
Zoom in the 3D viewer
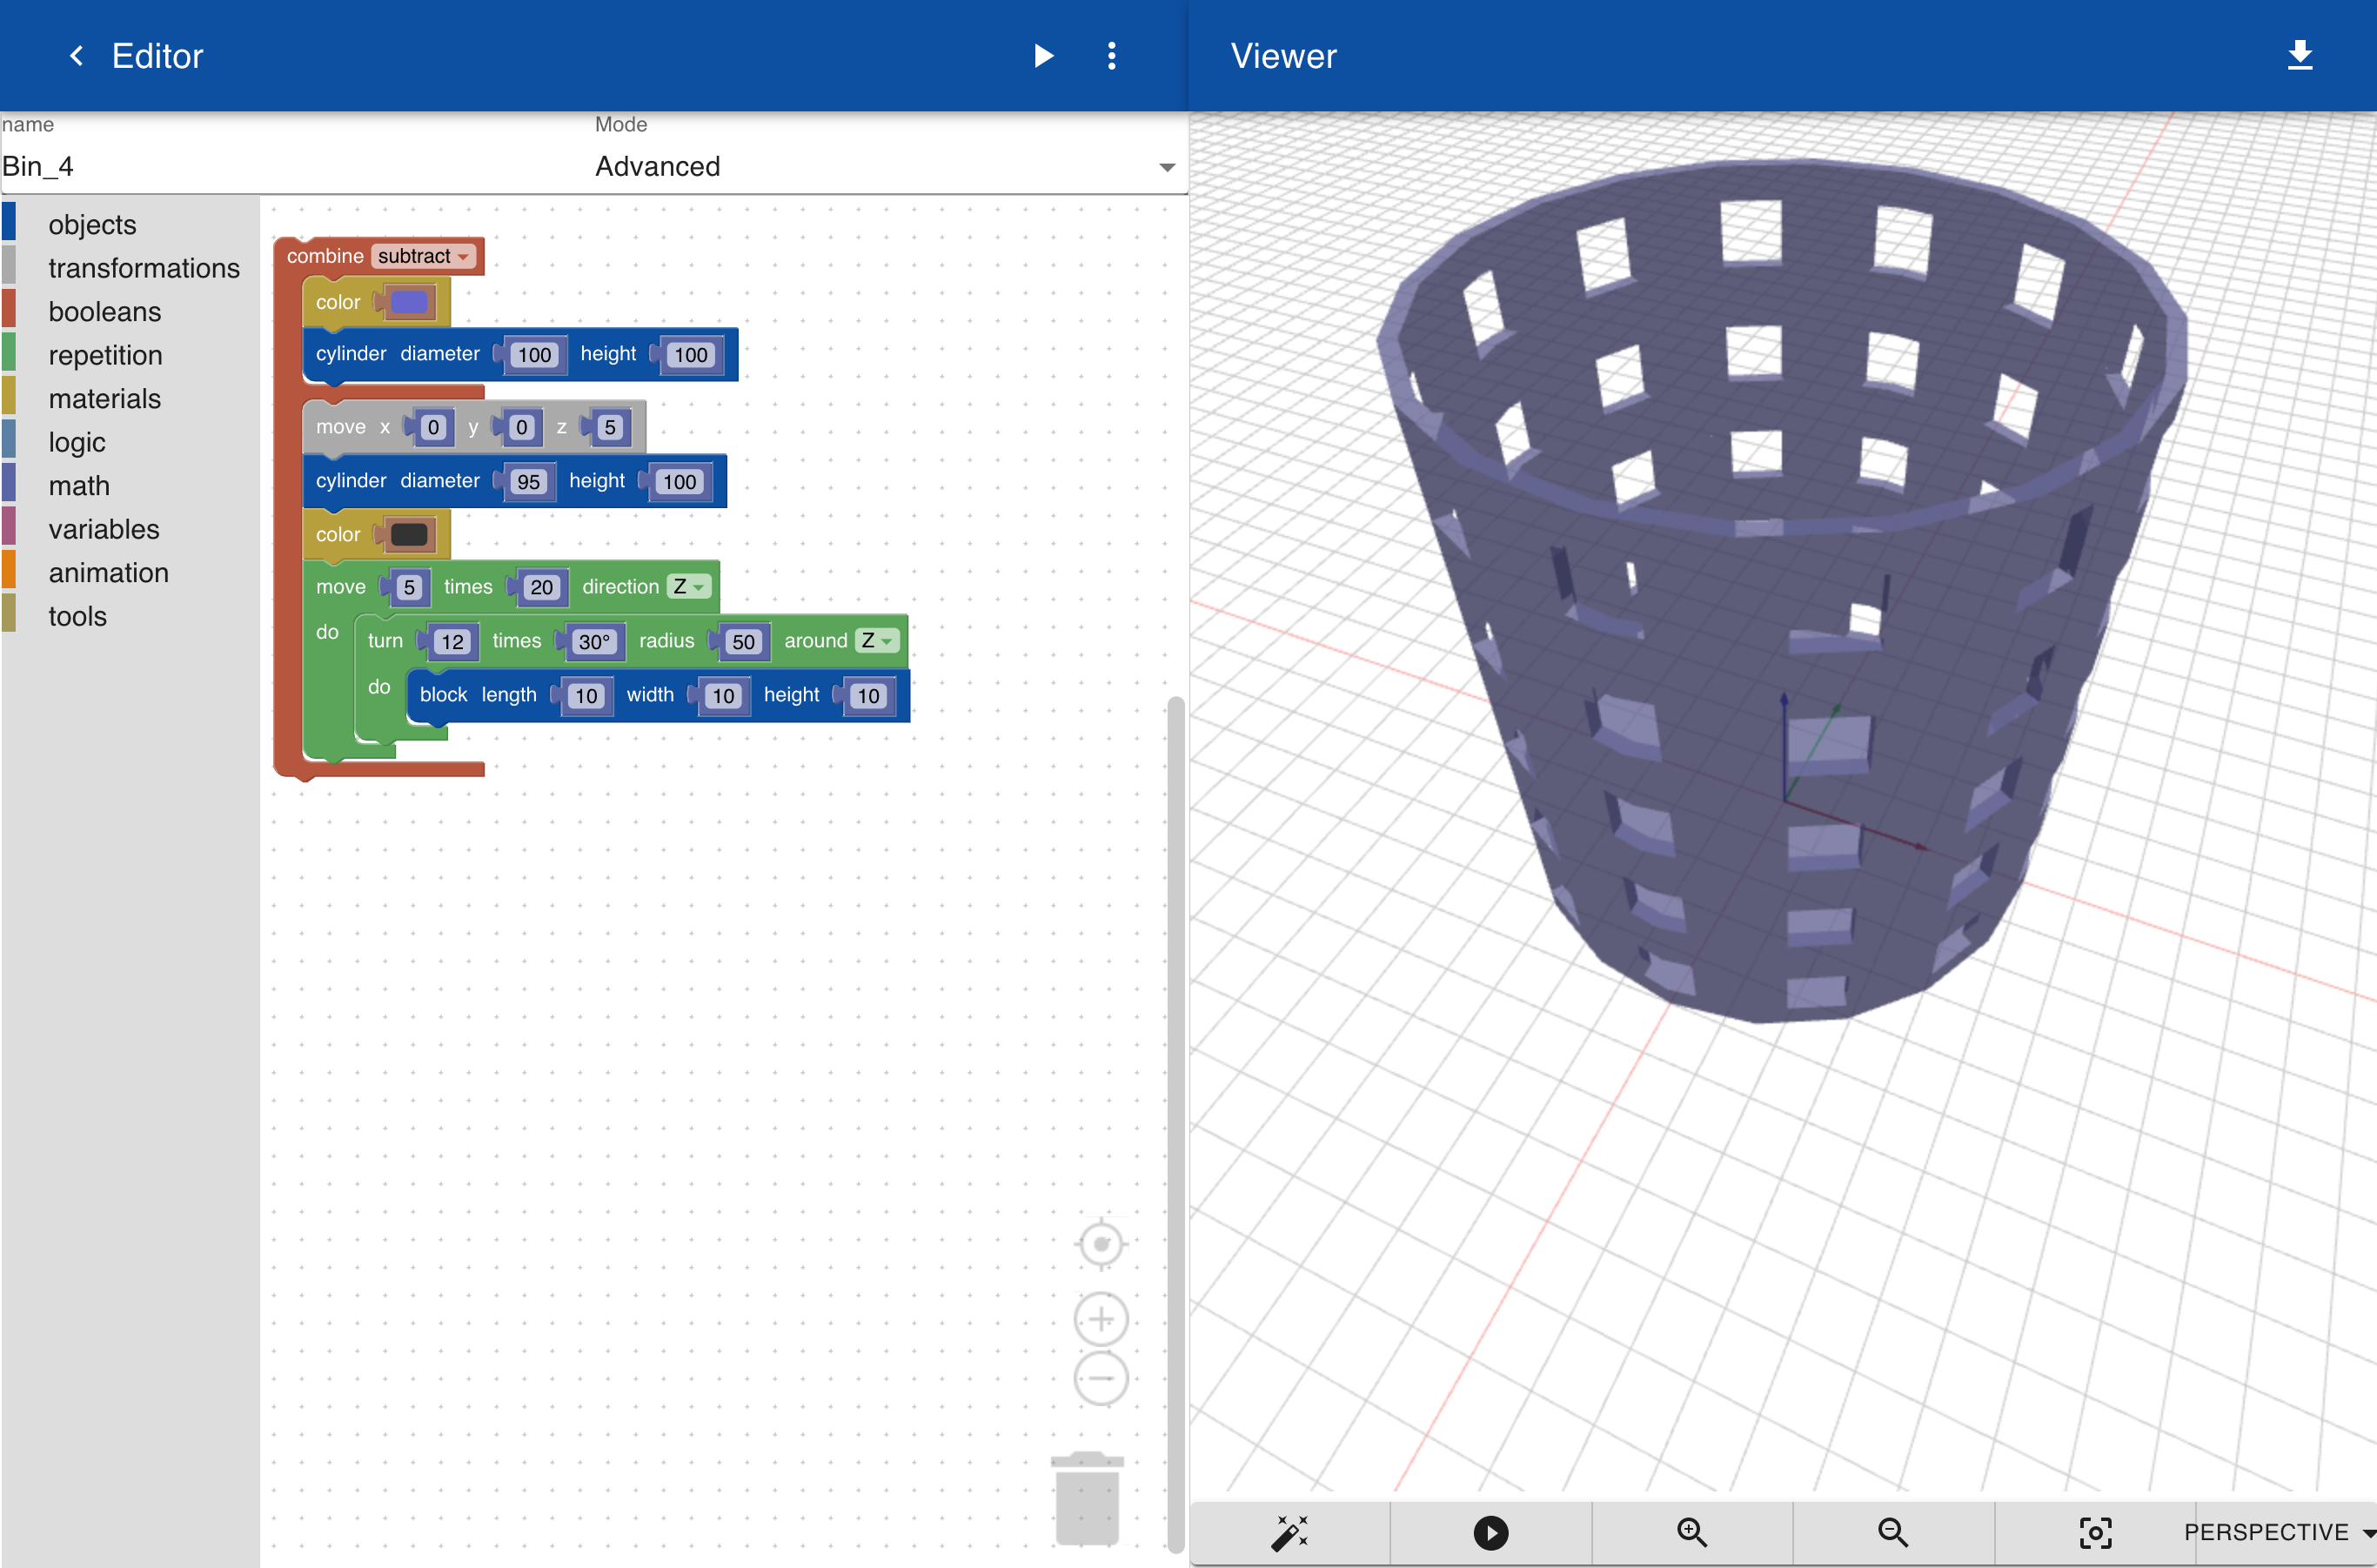pos(1692,1532)
